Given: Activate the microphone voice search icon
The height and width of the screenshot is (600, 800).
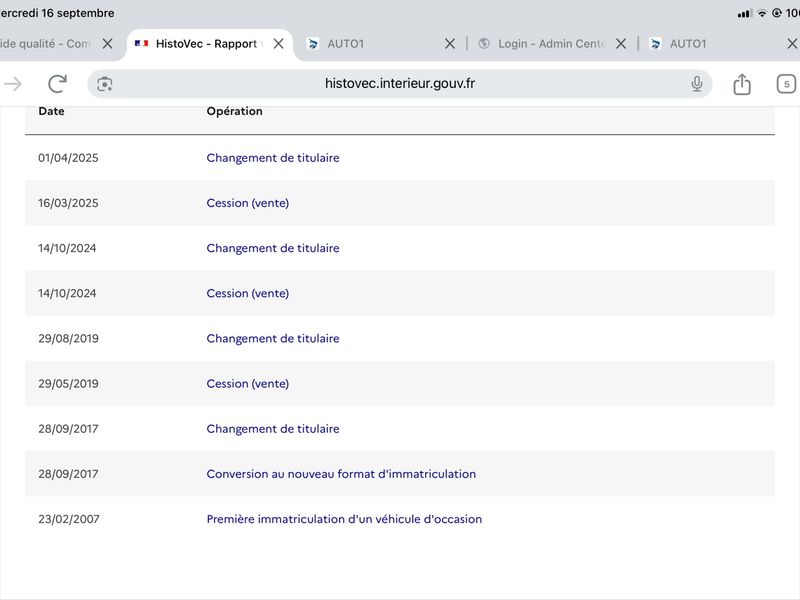Looking at the screenshot, I should coord(696,84).
